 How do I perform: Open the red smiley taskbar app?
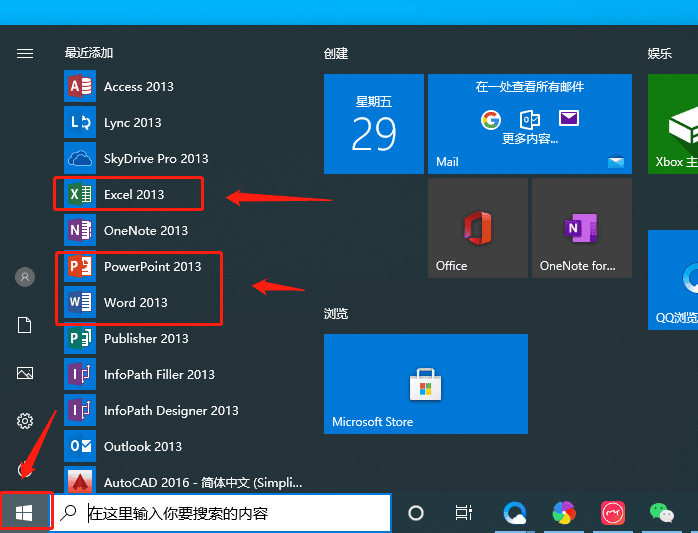point(613,513)
